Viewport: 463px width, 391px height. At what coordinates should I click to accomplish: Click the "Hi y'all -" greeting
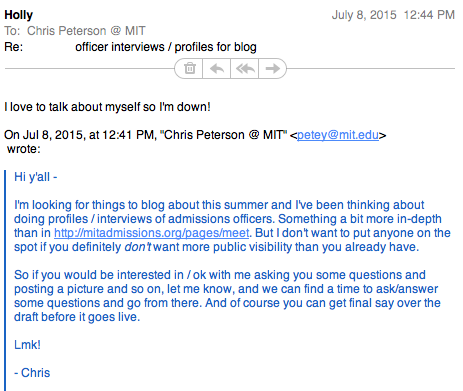(36, 177)
